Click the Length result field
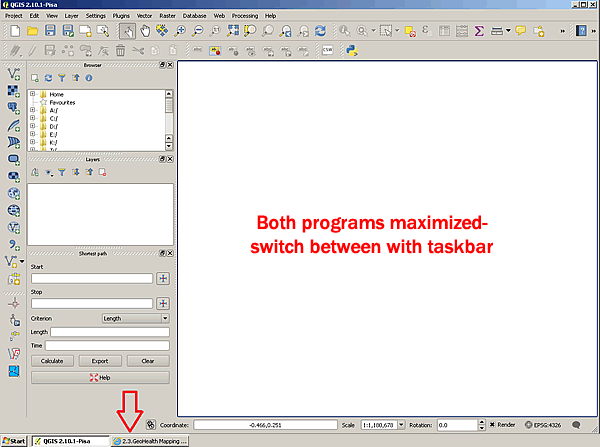600x447 pixels. [x=110, y=332]
